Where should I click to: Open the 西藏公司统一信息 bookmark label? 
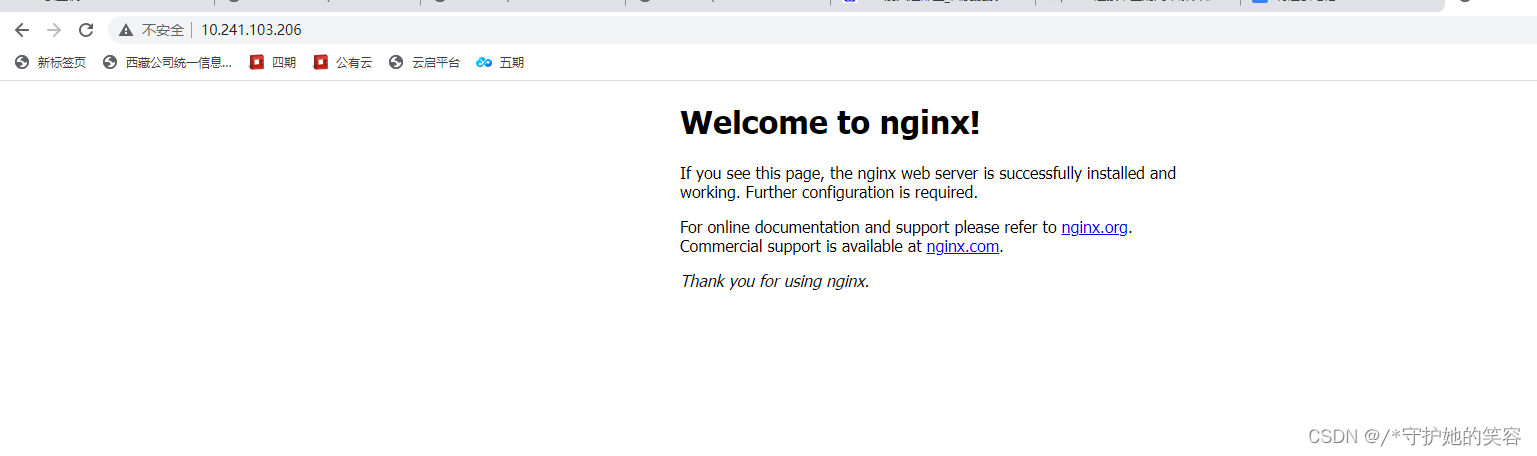pos(179,62)
